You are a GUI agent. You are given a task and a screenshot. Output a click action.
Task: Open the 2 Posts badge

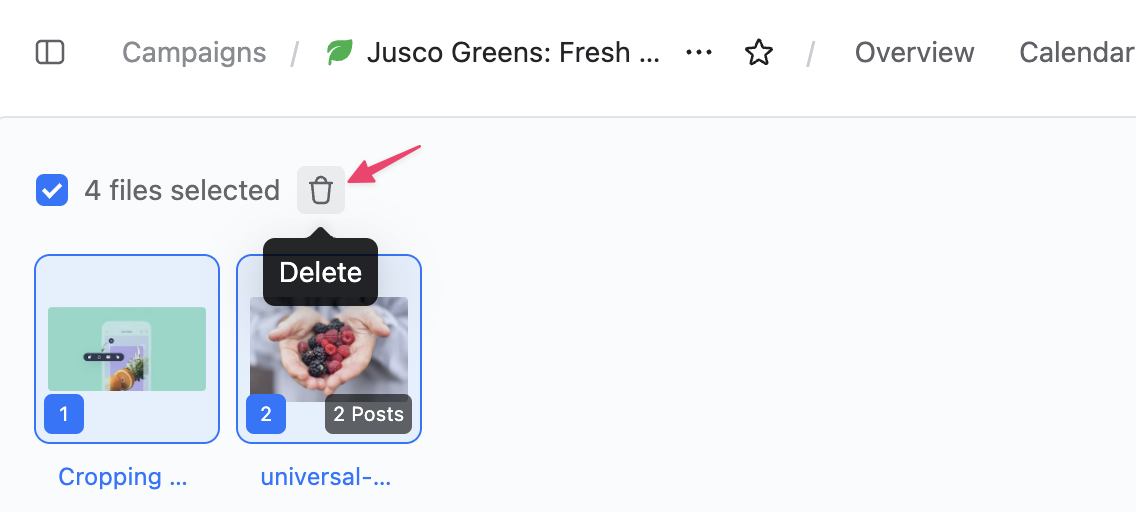[x=368, y=414]
